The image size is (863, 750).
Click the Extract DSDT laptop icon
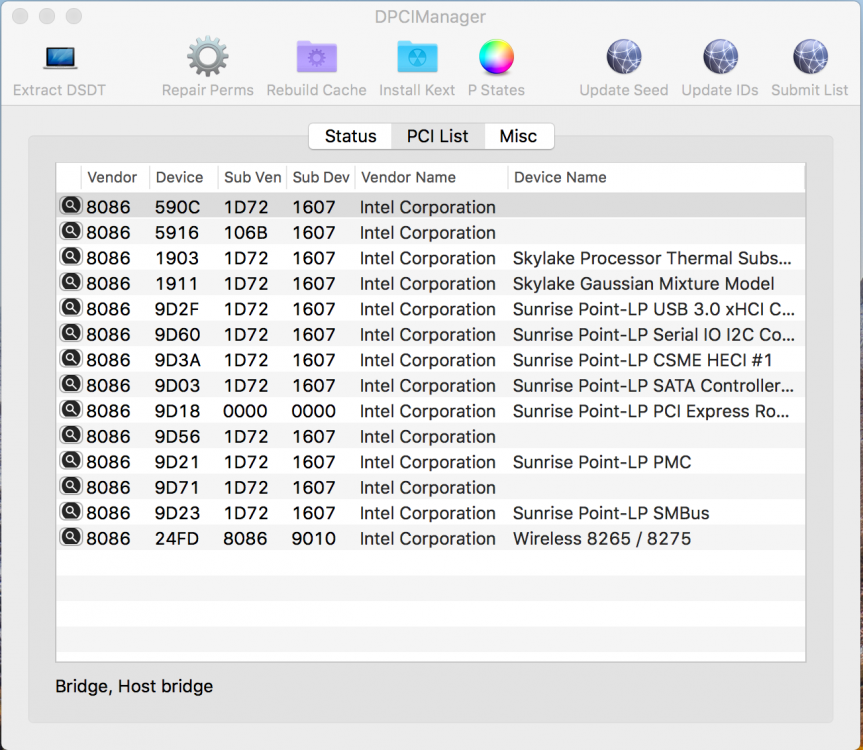60,58
